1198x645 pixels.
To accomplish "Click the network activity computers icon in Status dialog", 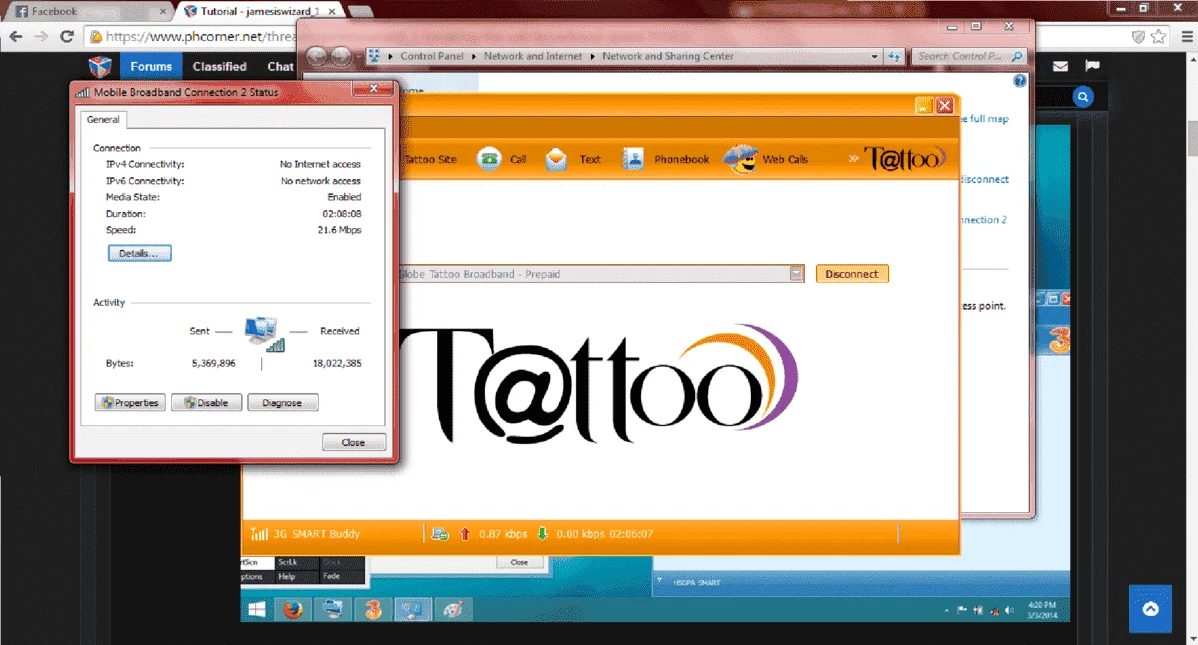I will point(264,334).
